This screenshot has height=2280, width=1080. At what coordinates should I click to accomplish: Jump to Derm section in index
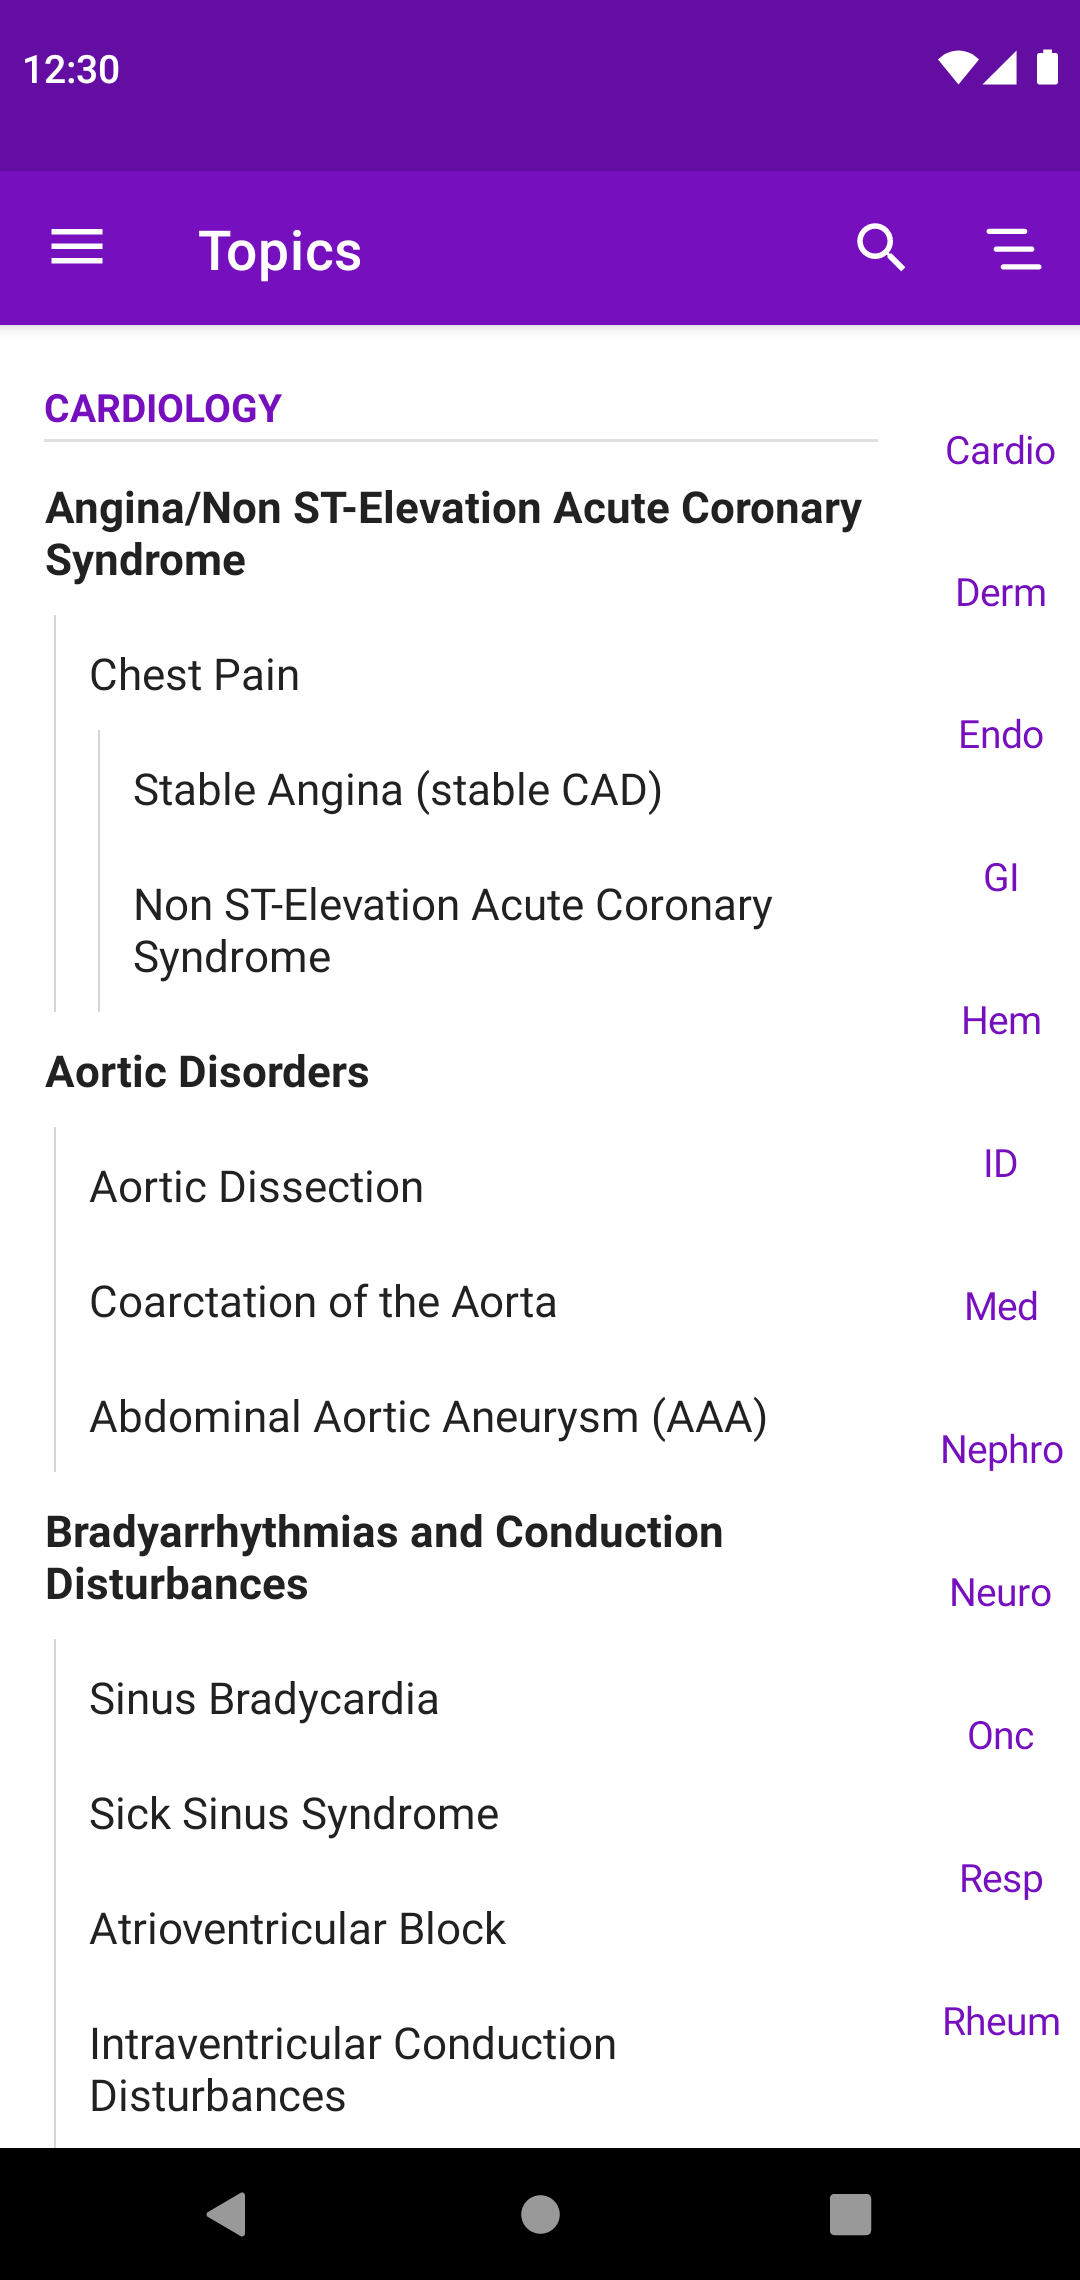point(1000,593)
